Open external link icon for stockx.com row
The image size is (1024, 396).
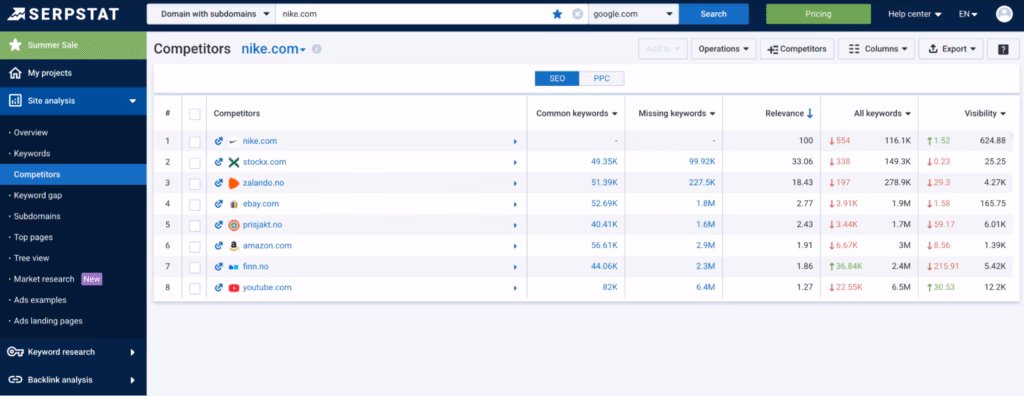click(219, 161)
